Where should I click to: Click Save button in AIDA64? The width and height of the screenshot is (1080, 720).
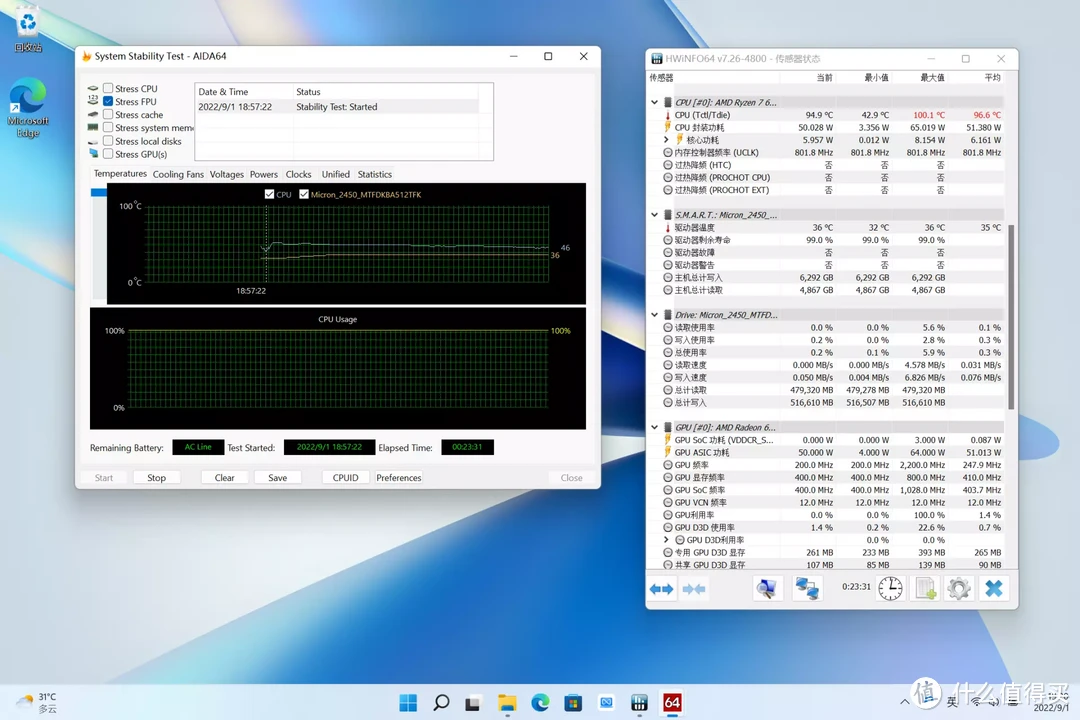click(x=278, y=477)
